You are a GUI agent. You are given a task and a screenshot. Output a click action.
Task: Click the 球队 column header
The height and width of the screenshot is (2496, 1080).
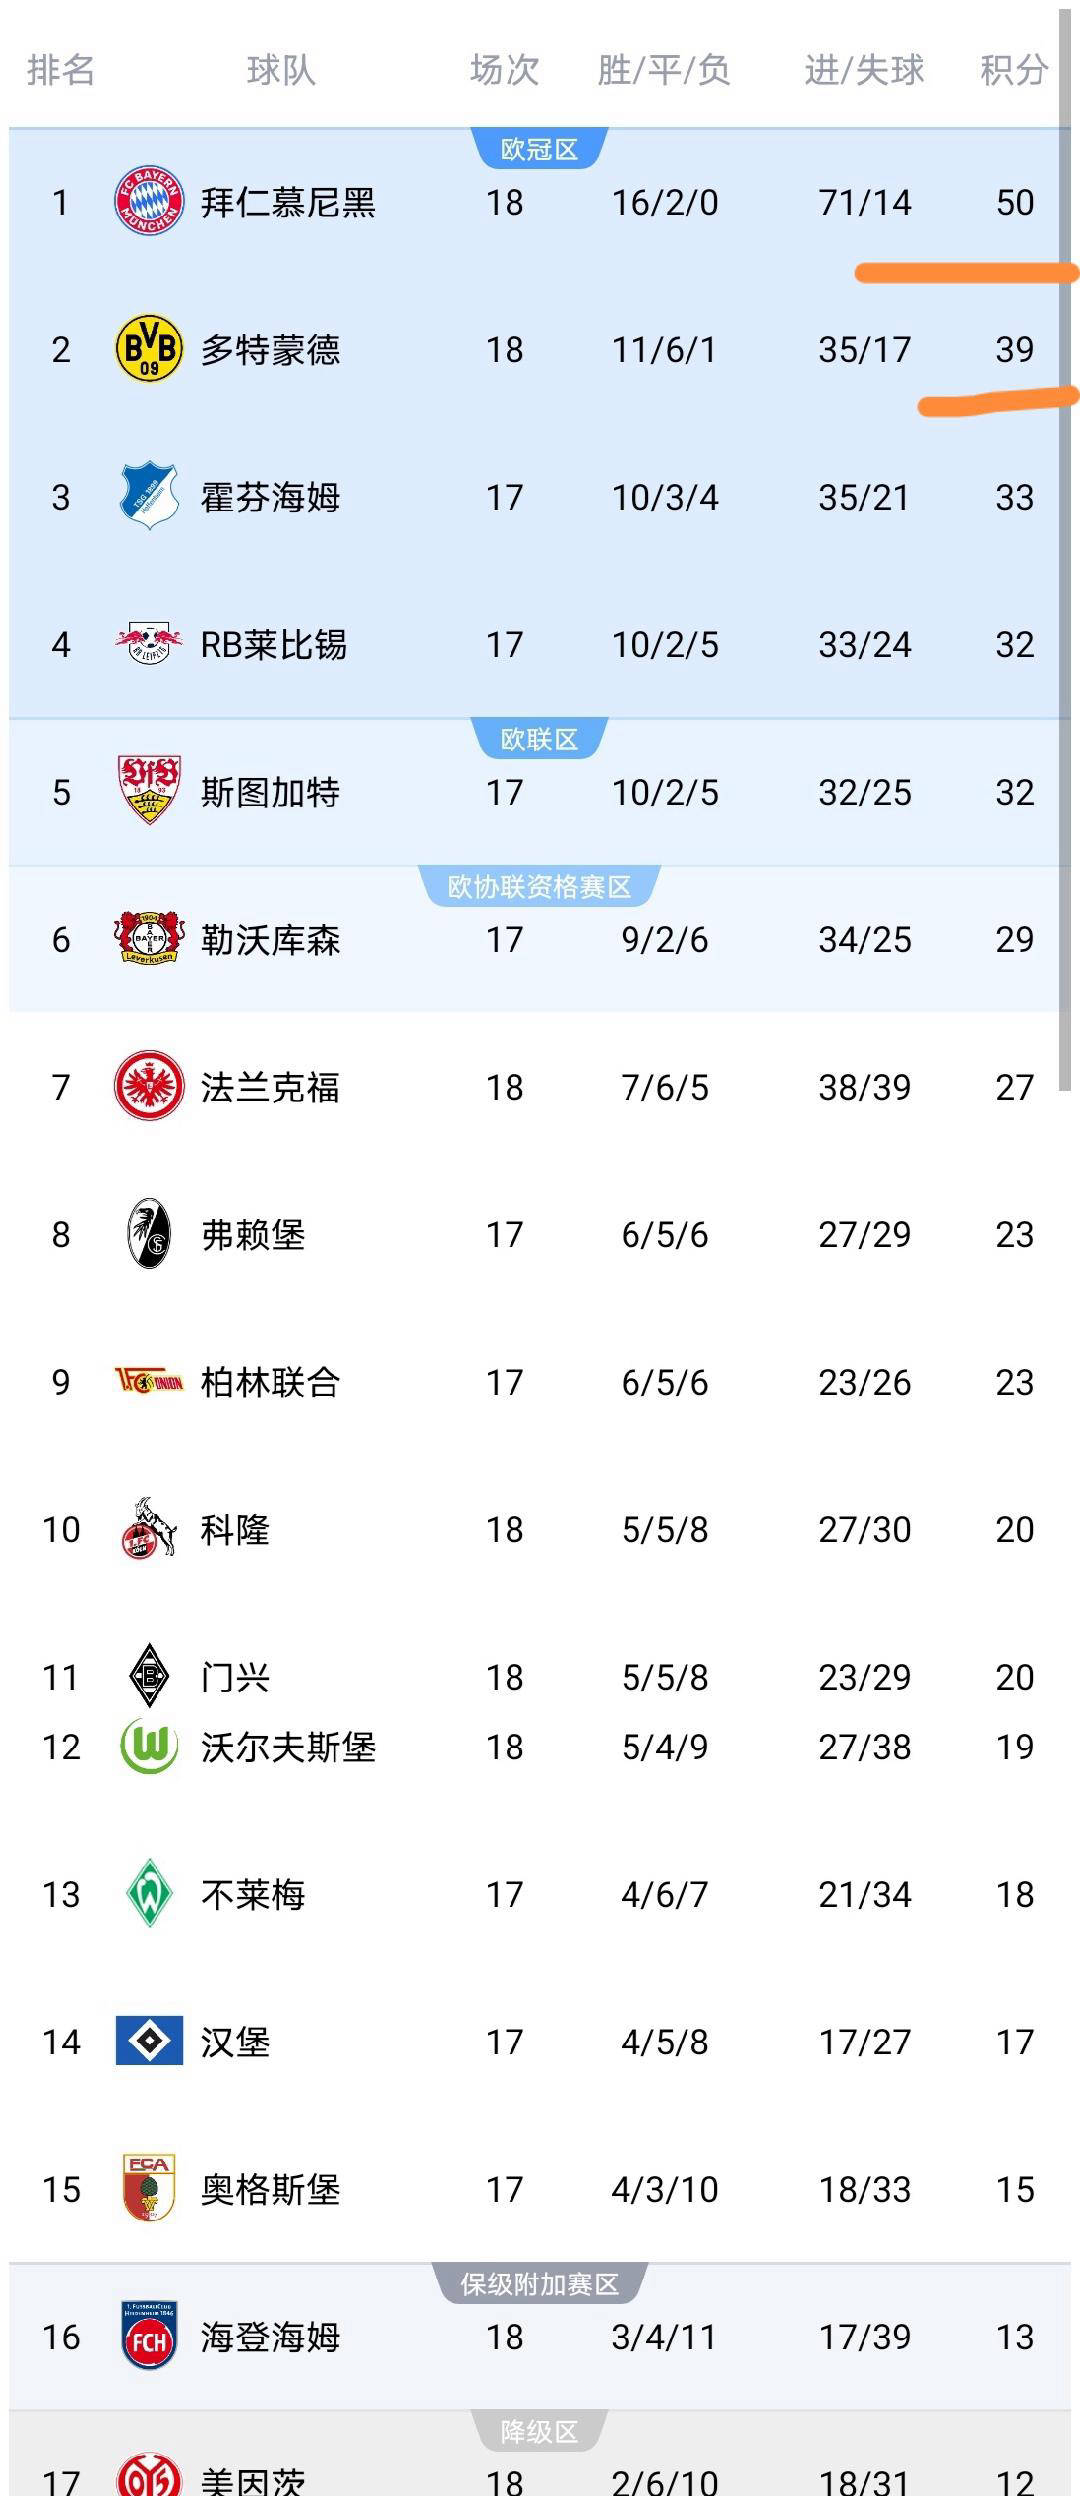click(281, 70)
